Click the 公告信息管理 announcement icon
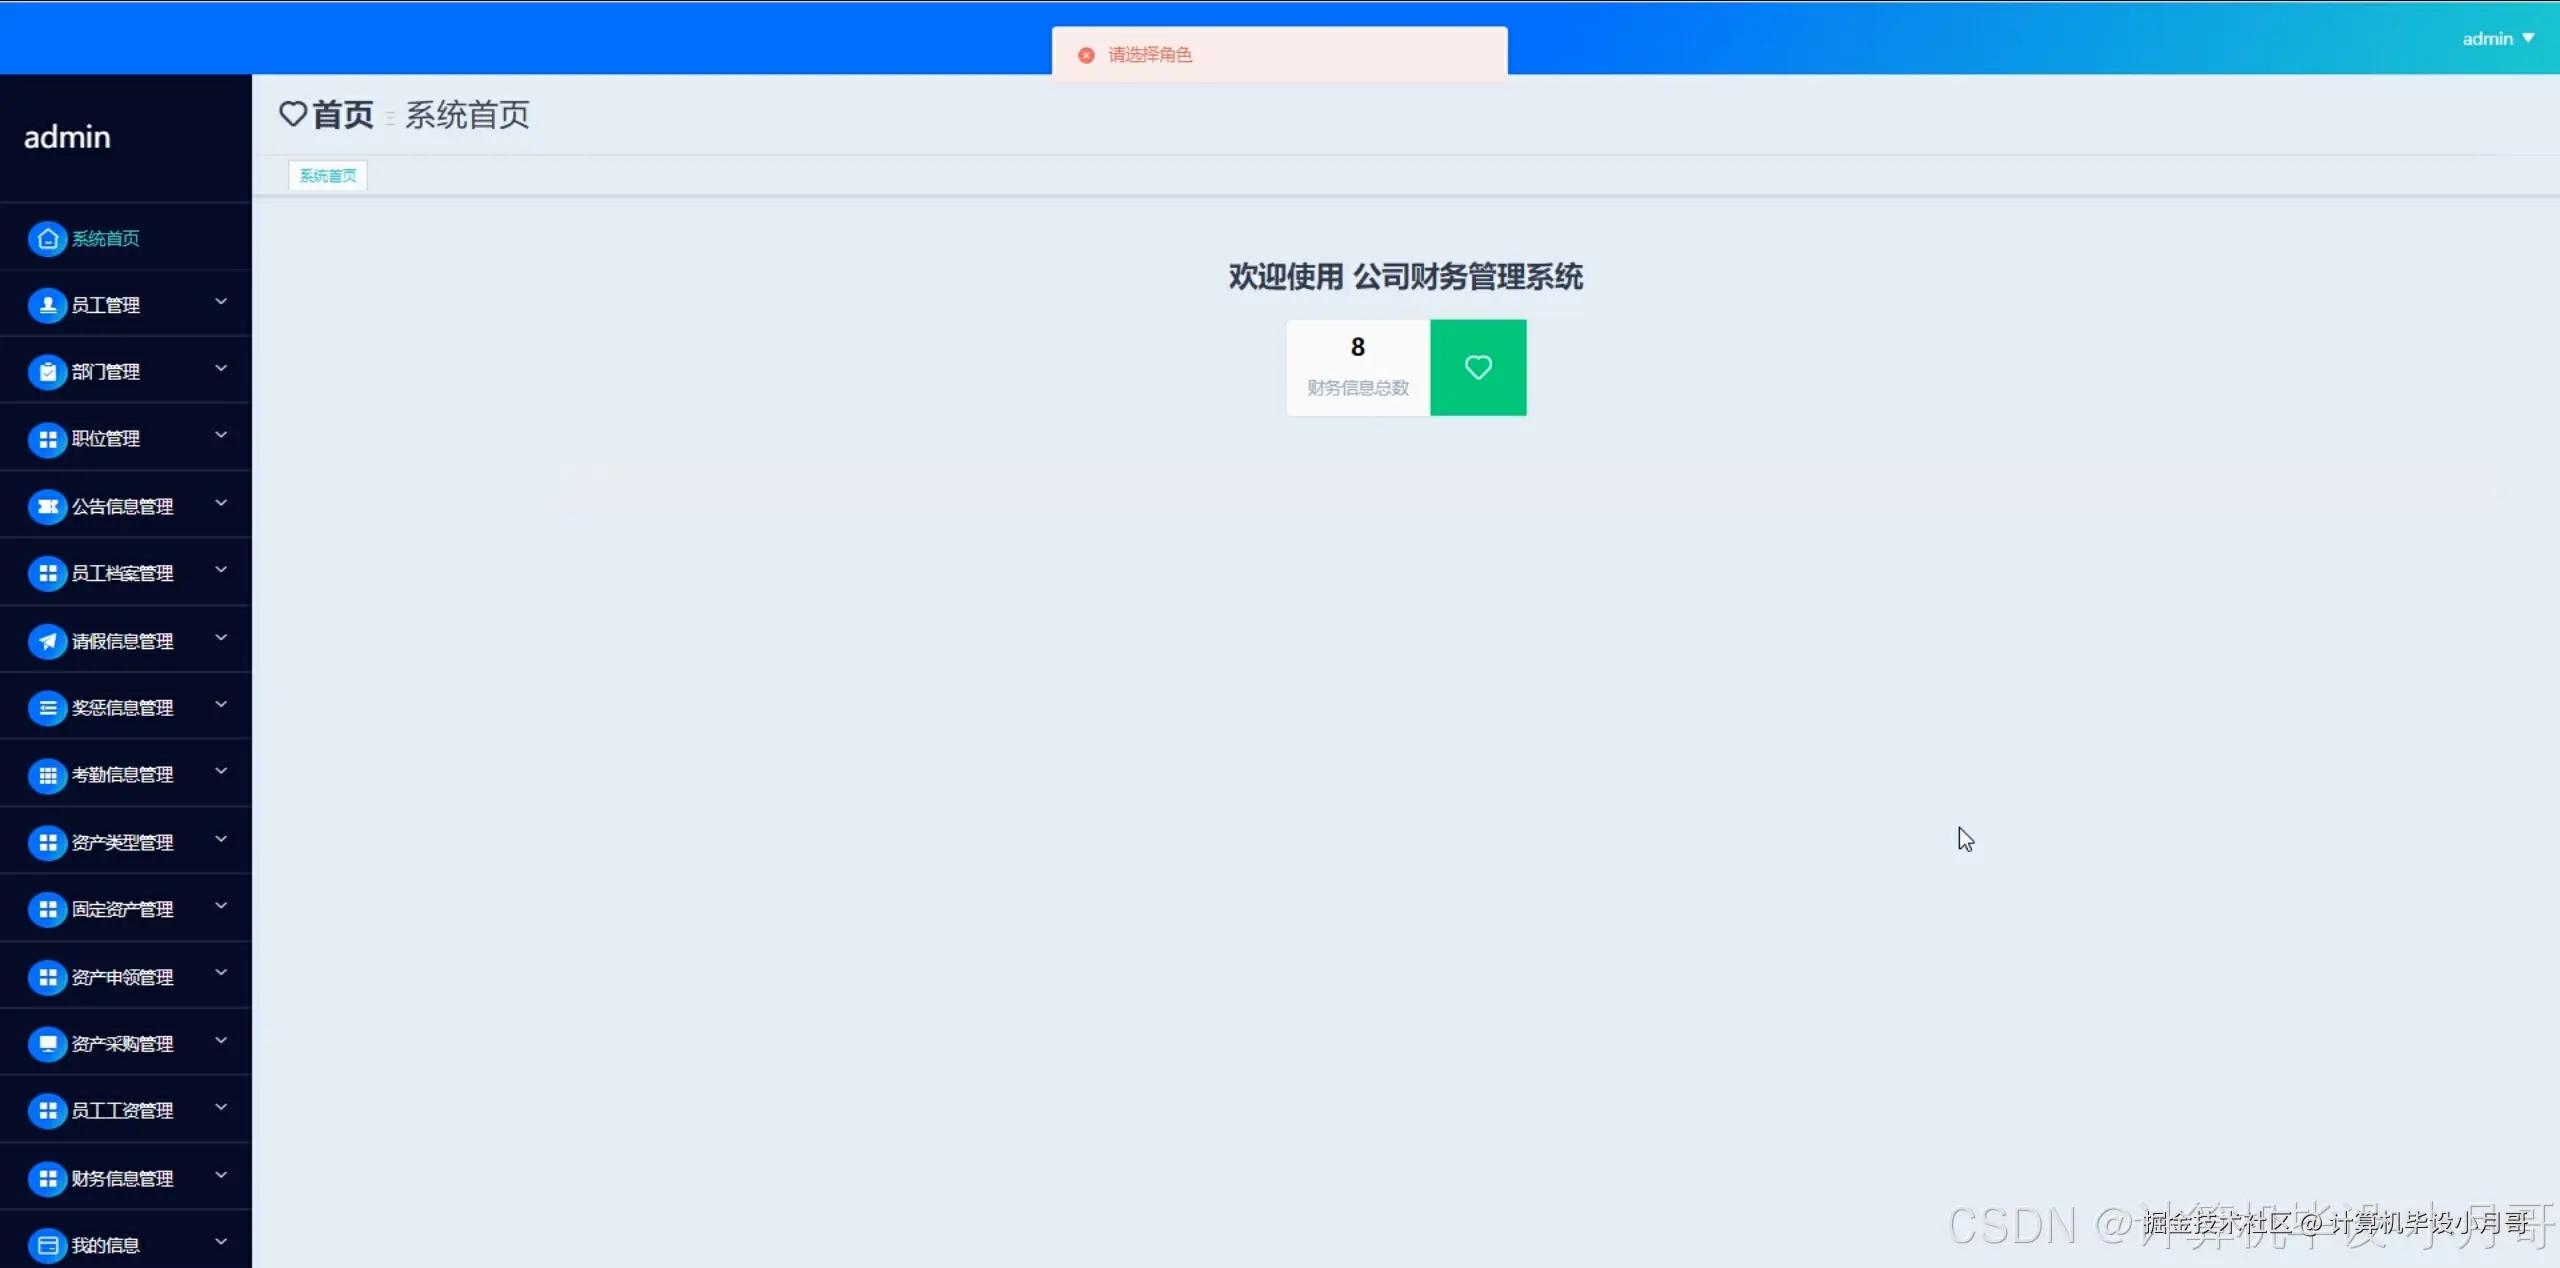Image resolution: width=2560 pixels, height=1268 pixels. click(x=47, y=506)
